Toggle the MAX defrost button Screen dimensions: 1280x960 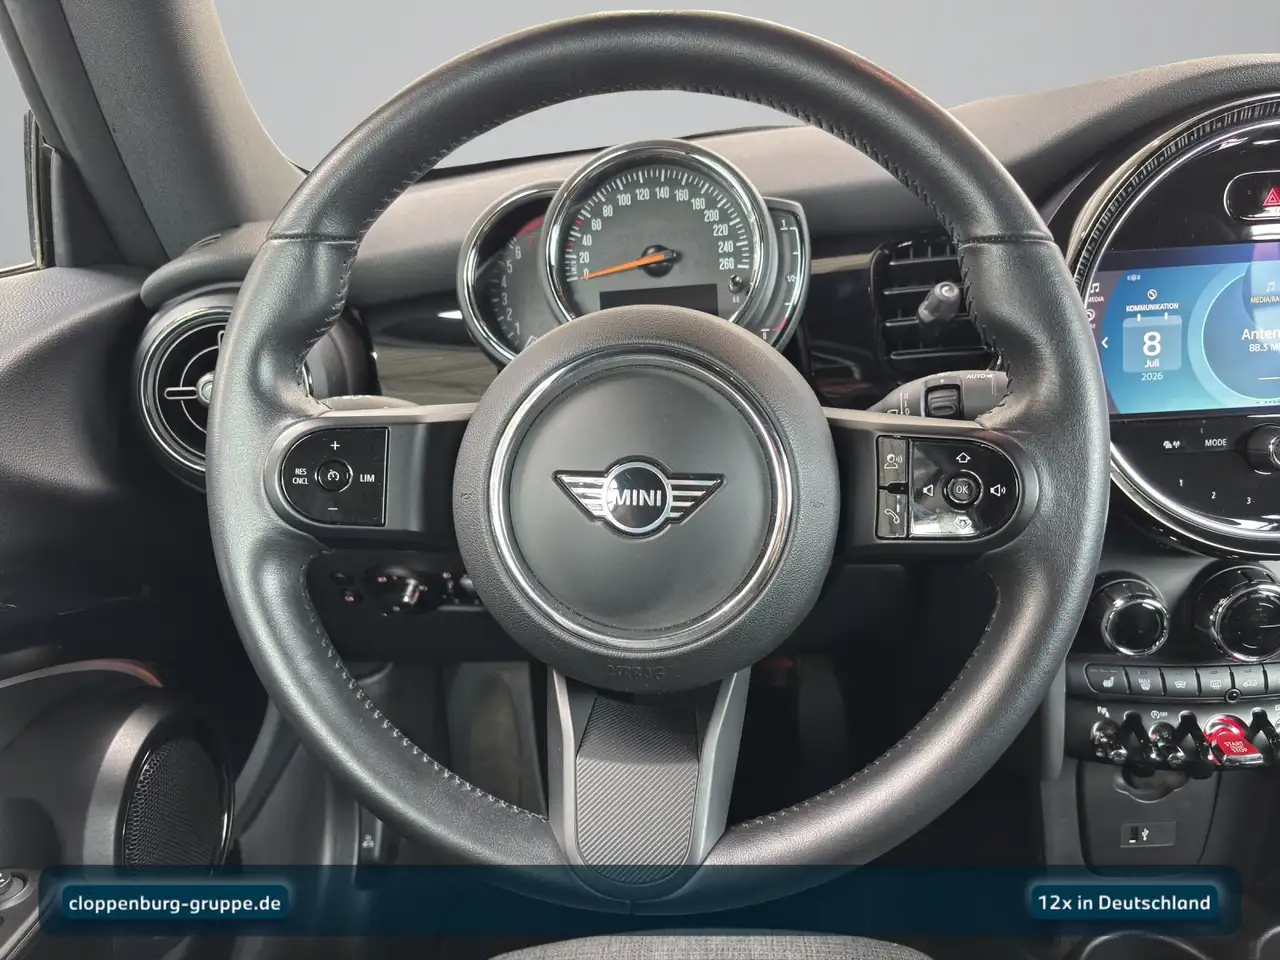(1145, 682)
